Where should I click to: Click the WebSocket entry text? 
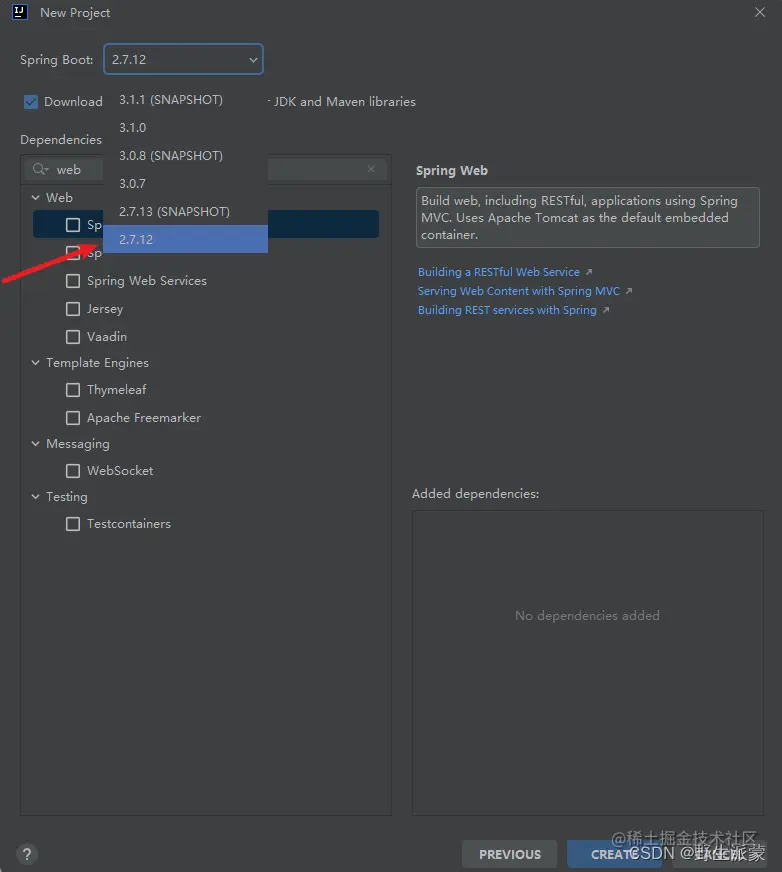[120, 471]
